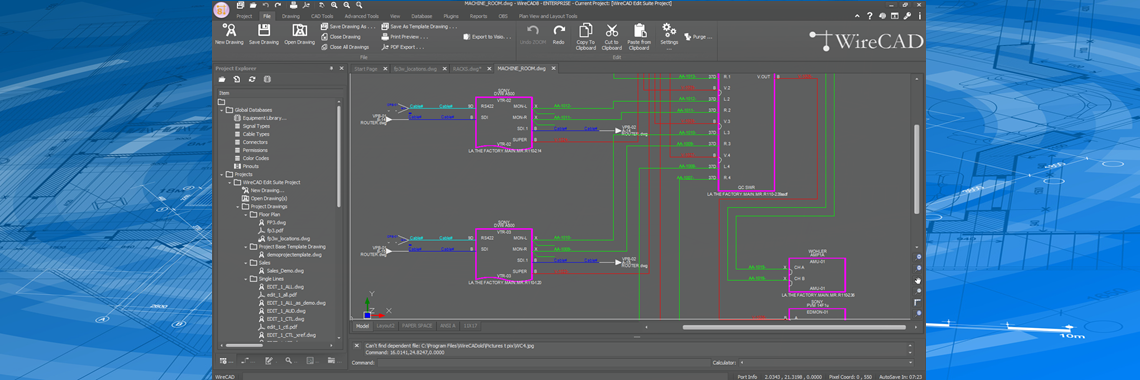This screenshot has height=380, width=1140.
Task: Click Export to Visio
Action: click(x=487, y=36)
